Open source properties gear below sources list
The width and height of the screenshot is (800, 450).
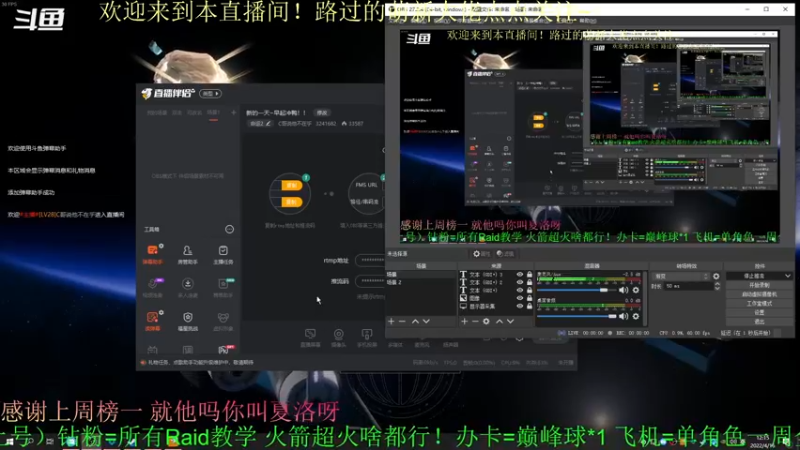(x=486, y=321)
